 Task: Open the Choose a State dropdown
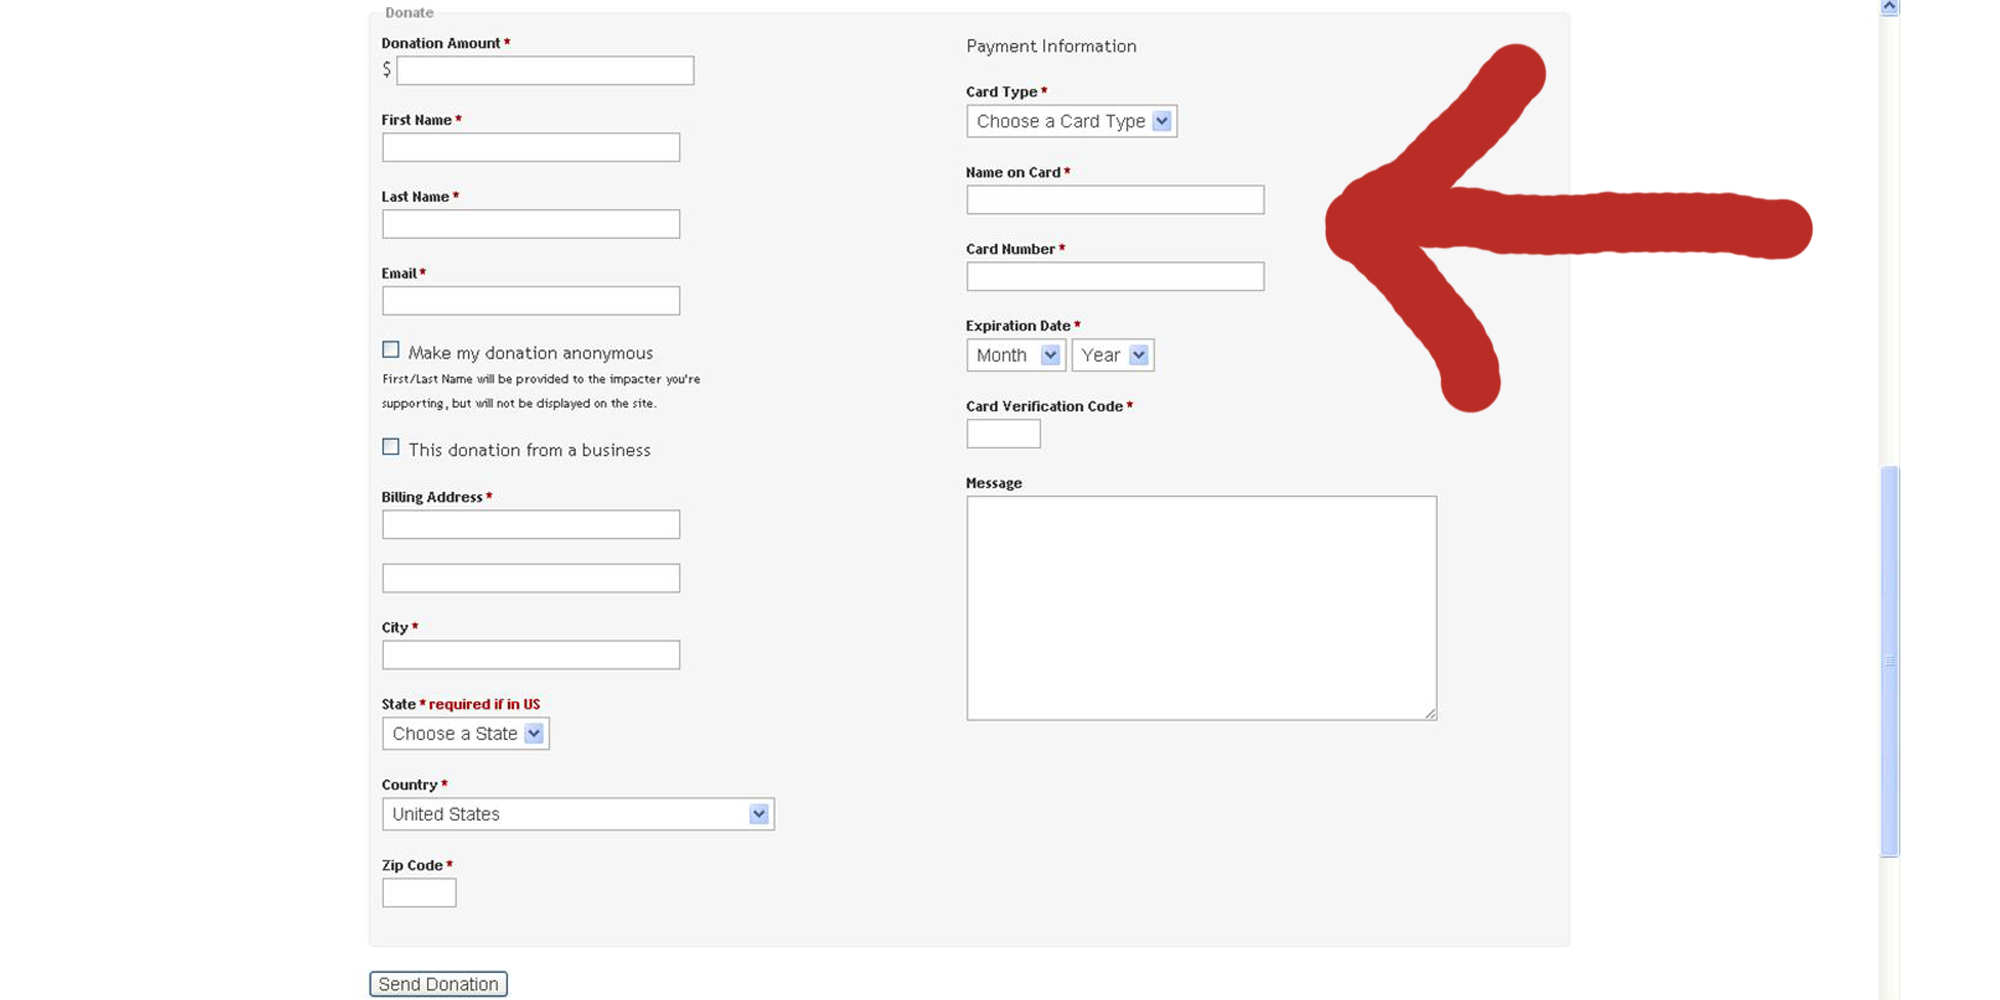coord(466,734)
